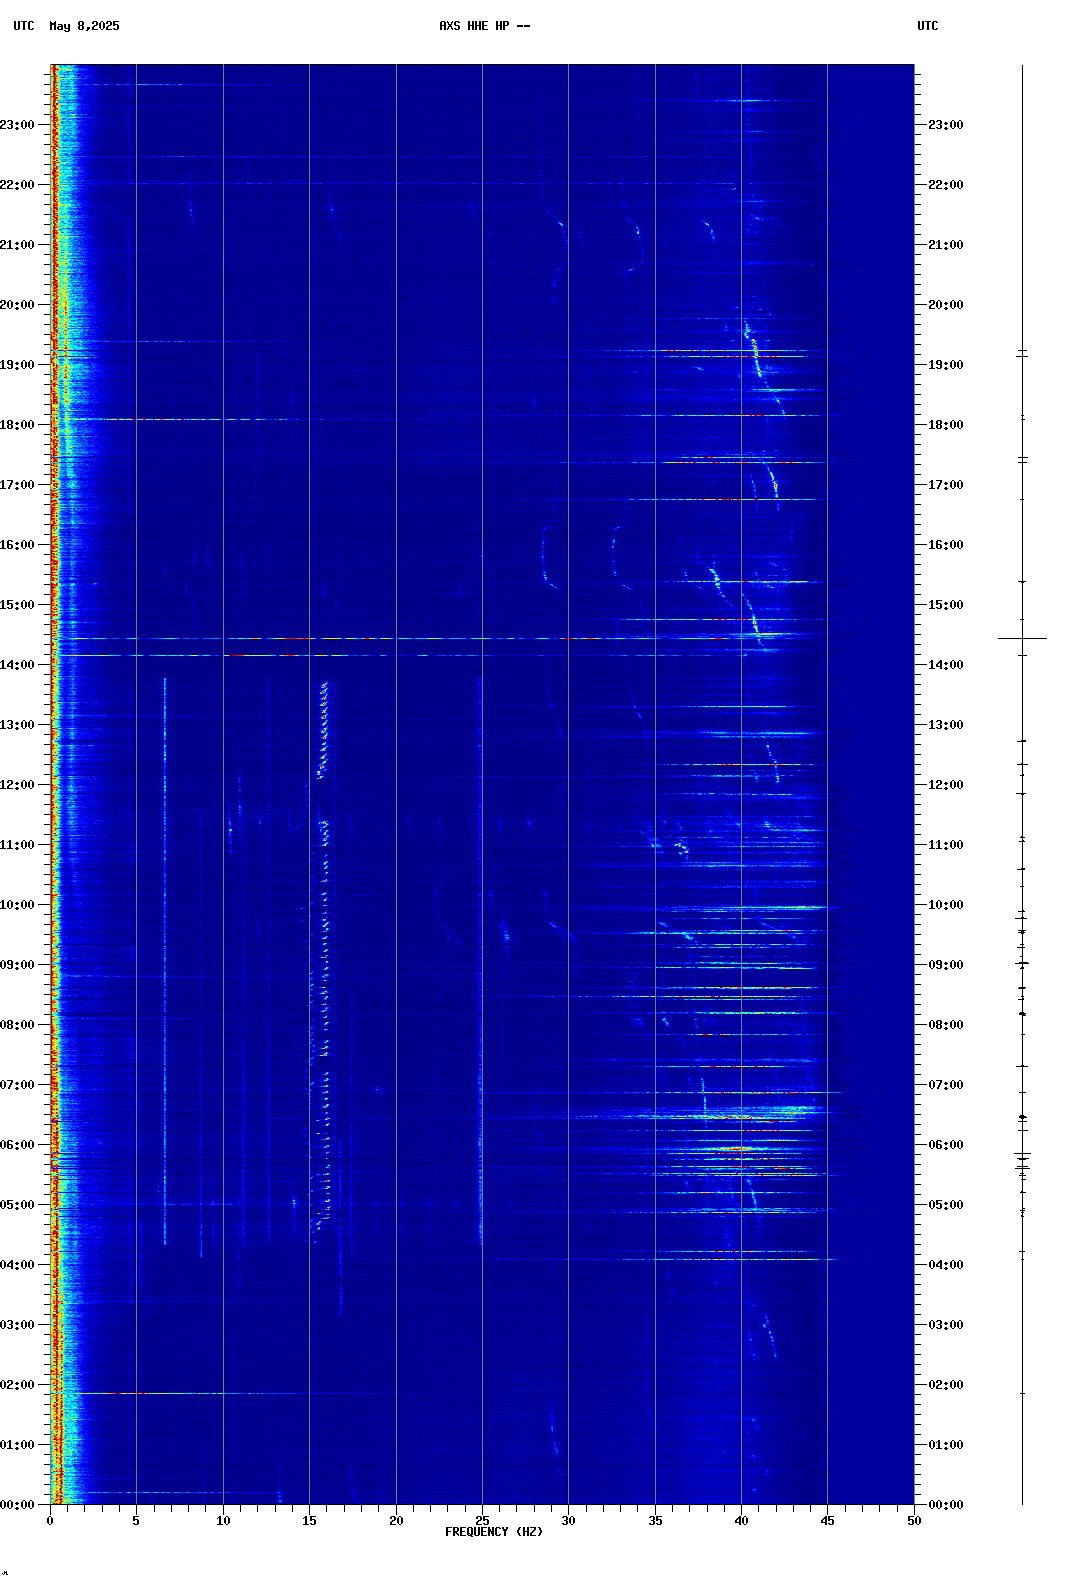Click the 35 Hz frequency axis label

click(x=655, y=1521)
